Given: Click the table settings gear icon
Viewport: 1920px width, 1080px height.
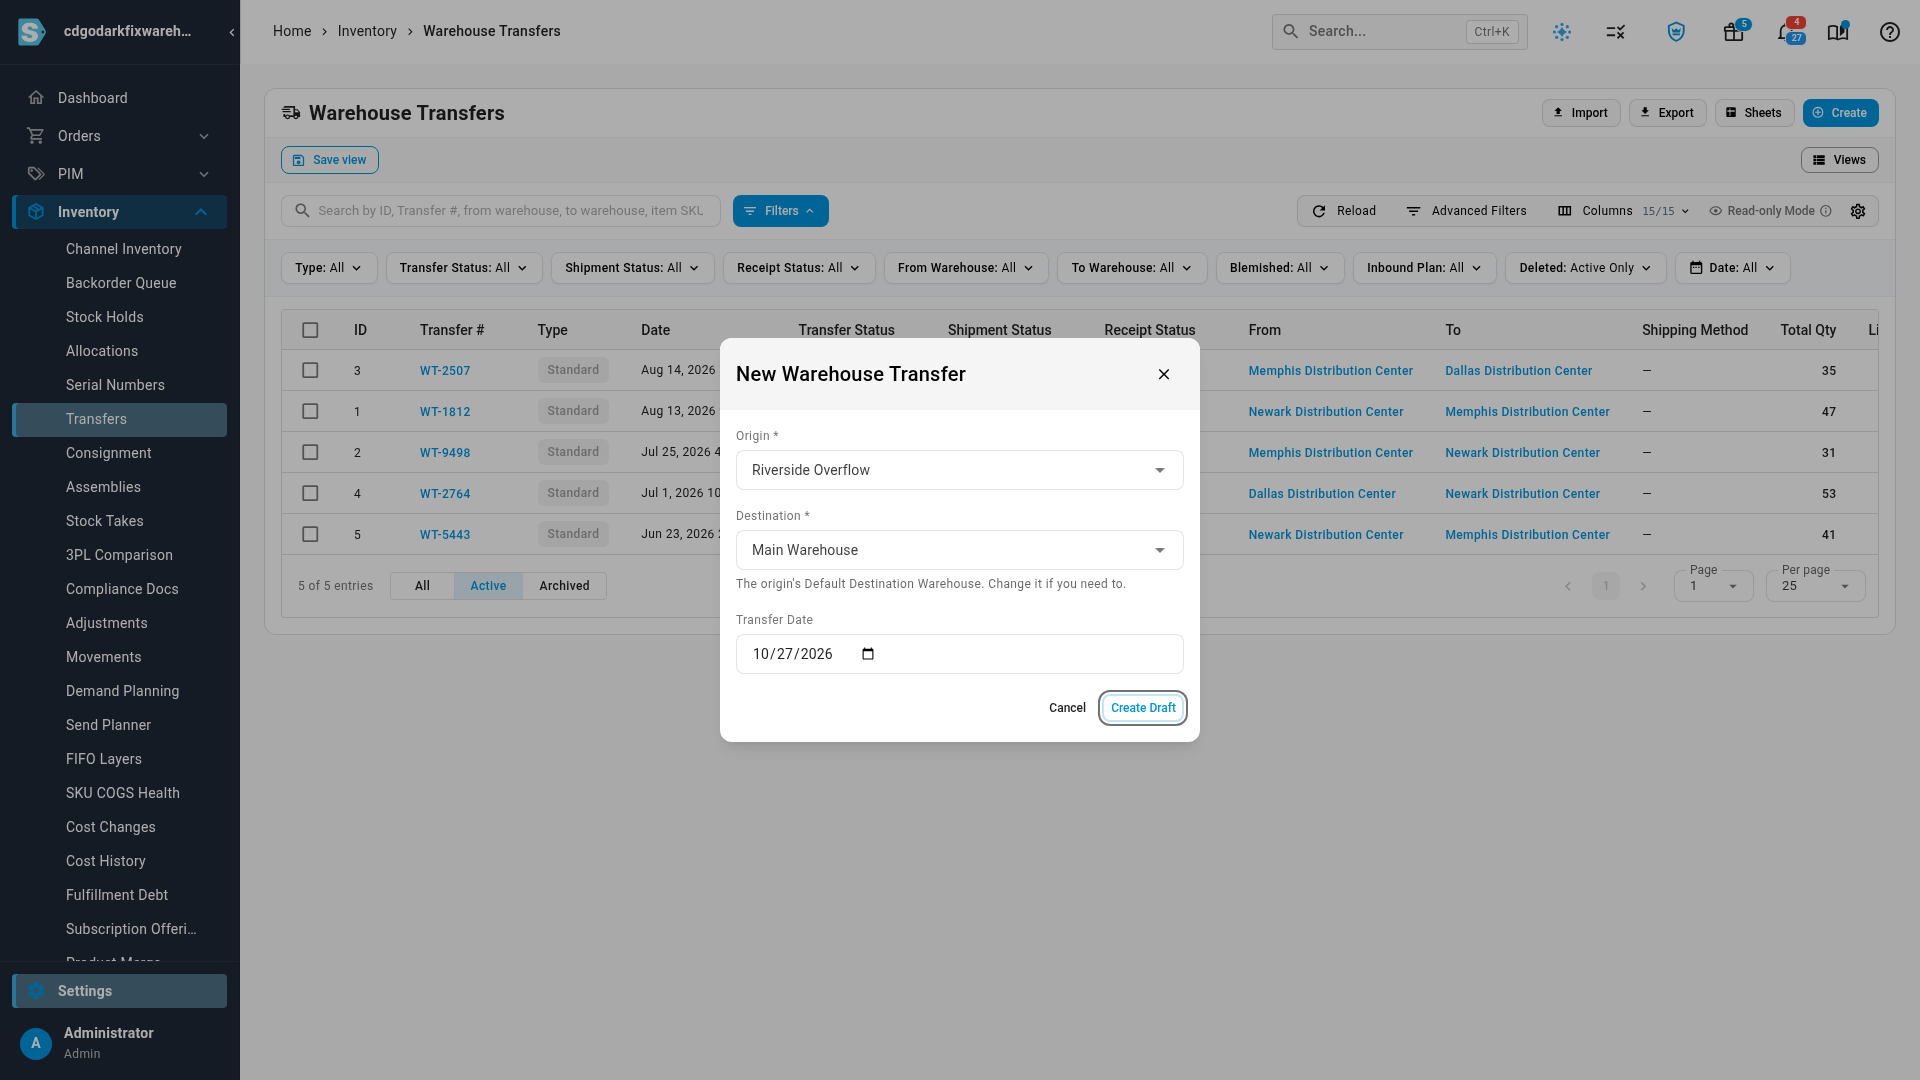Looking at the screenshot, I should pos(1858,211).
